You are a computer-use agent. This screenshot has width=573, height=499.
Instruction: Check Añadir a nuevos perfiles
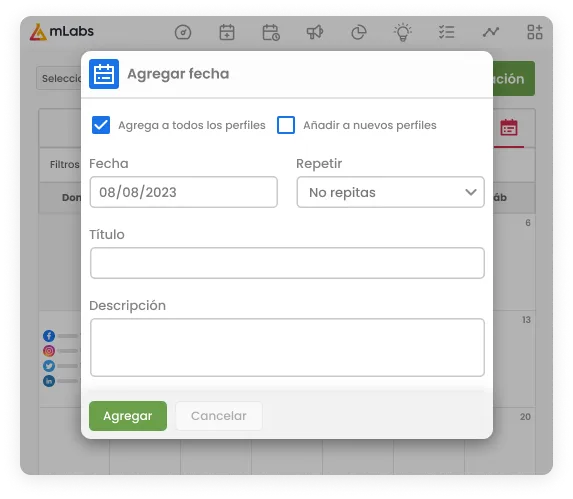click(286, 125)
